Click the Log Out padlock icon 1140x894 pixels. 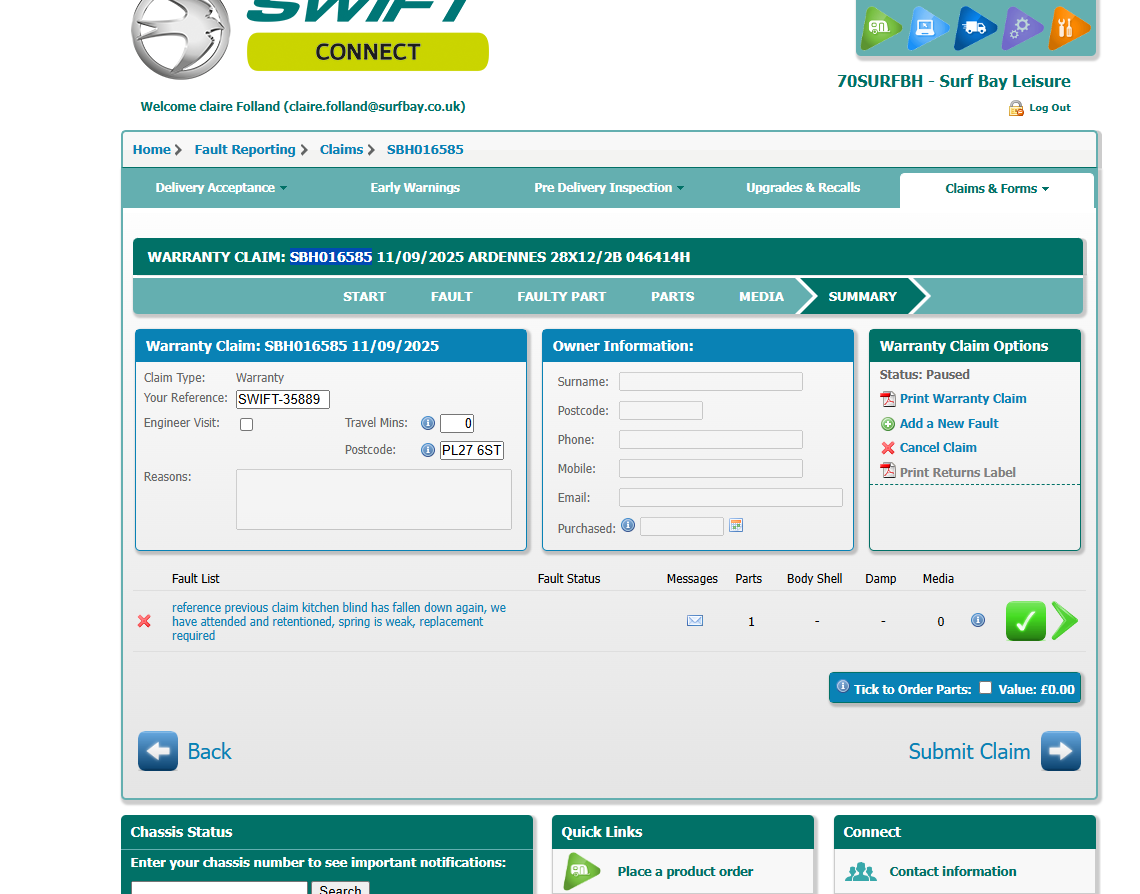click(1016, 108)
